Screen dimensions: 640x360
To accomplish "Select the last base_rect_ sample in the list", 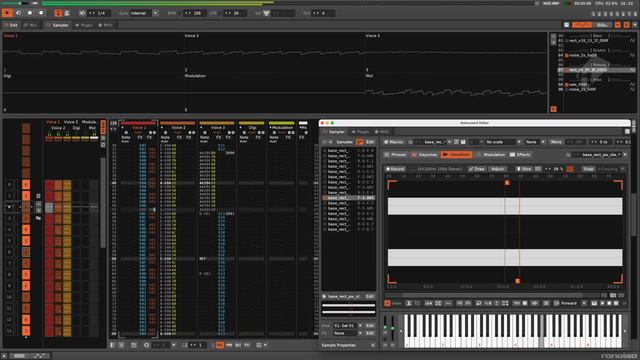I will coord(348,229).
